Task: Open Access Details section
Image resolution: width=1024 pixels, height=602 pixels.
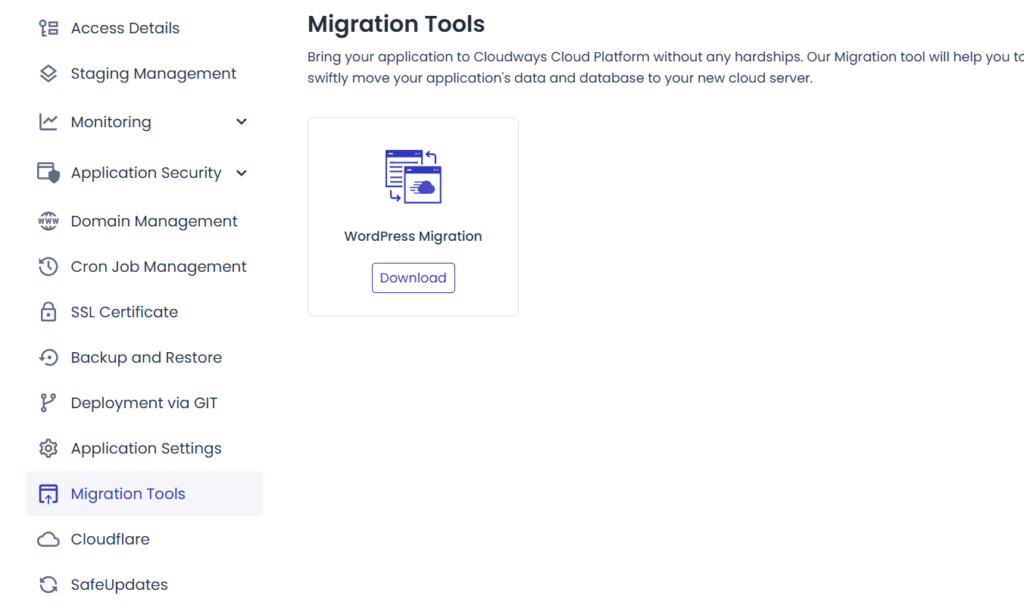Action: click(125, 28)
